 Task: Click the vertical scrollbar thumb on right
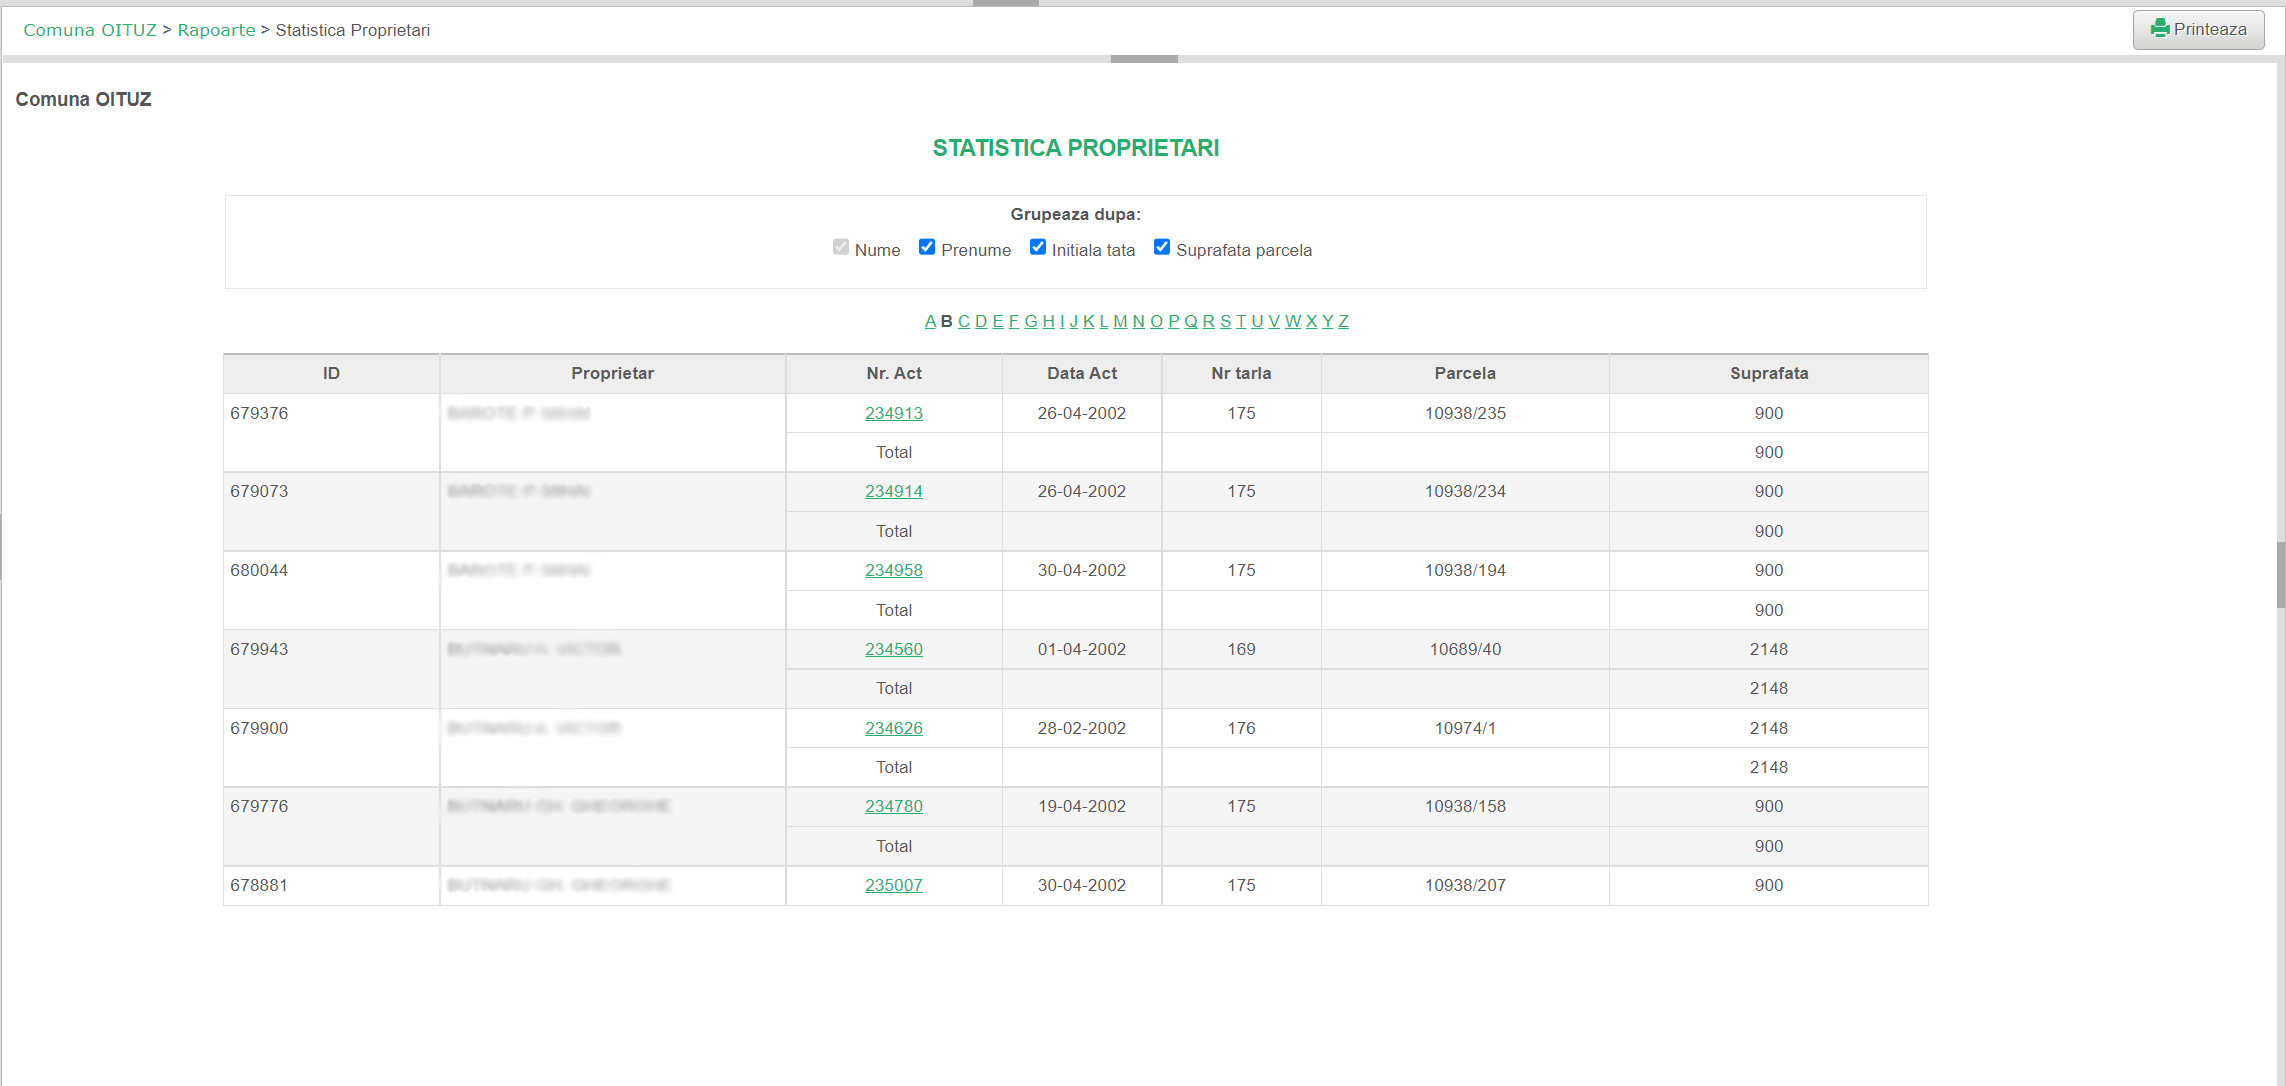pyautogui.click(x=2280, y=575)
